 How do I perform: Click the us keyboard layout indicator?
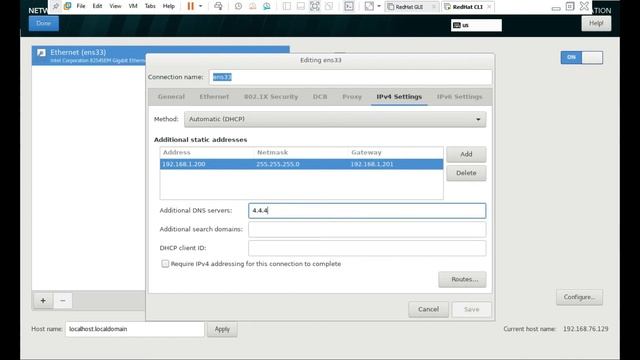point(476,25)
